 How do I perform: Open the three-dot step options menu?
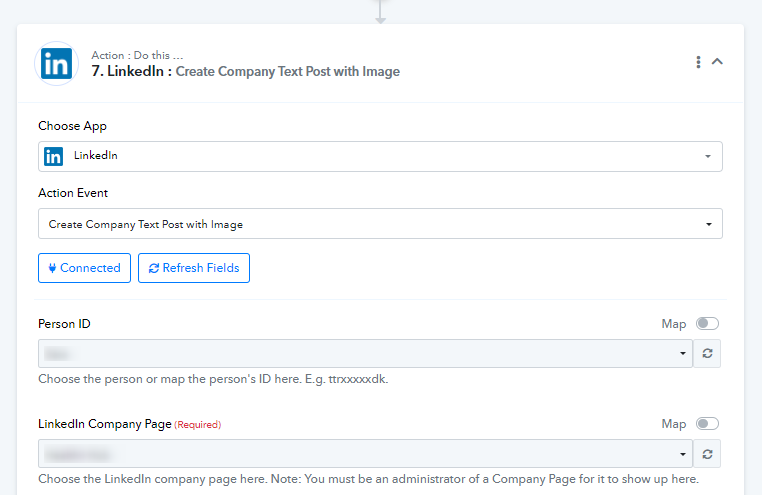(x=698, y=62)
